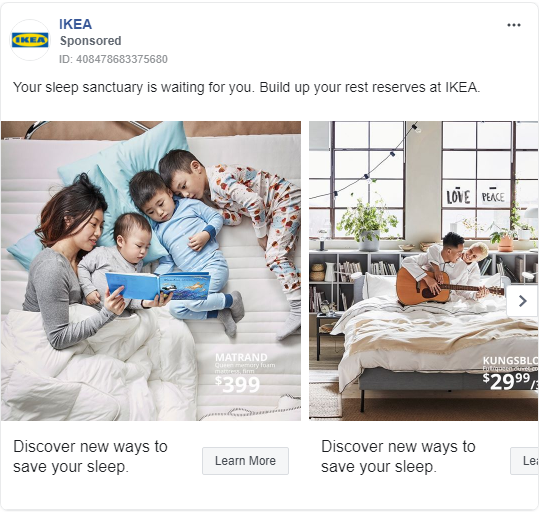This screenshot has width=540, height=512.
Task: Open the KUNGSBLOMMA bedroom guitar photo
Action: 424,271
